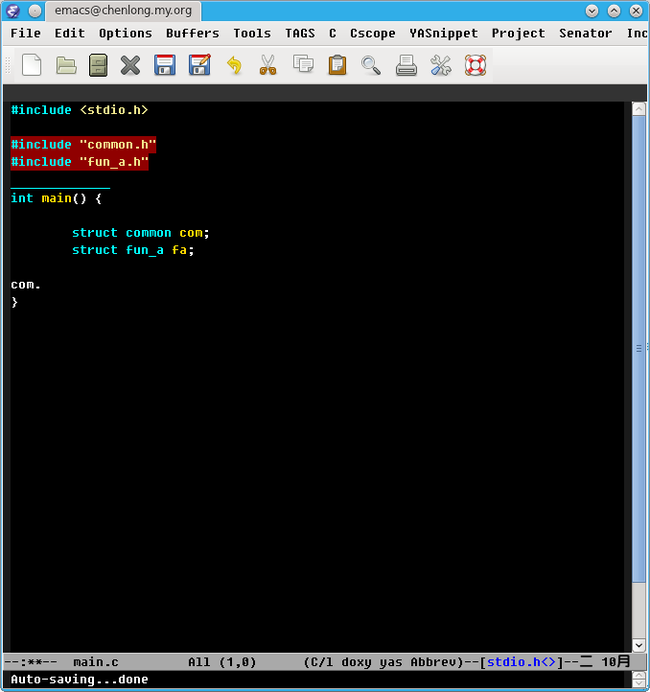Click the New file toolbar icon

coord(32,65)
